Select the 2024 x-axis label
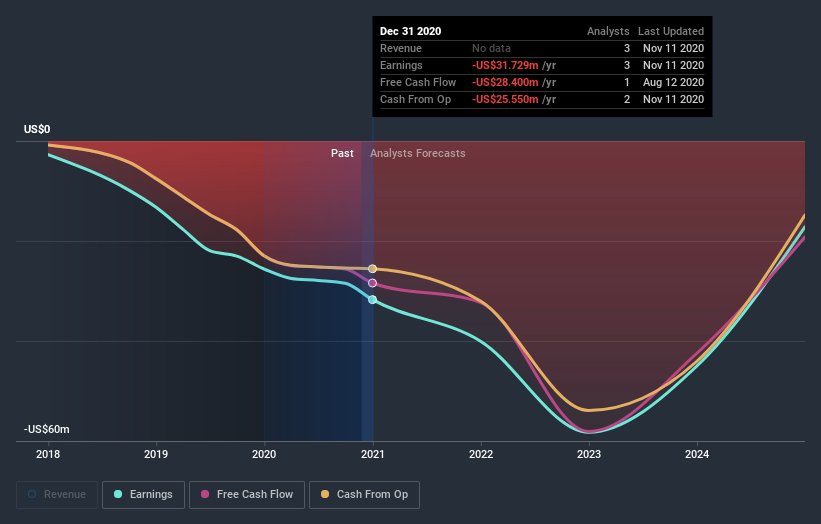 pos(697,454)
